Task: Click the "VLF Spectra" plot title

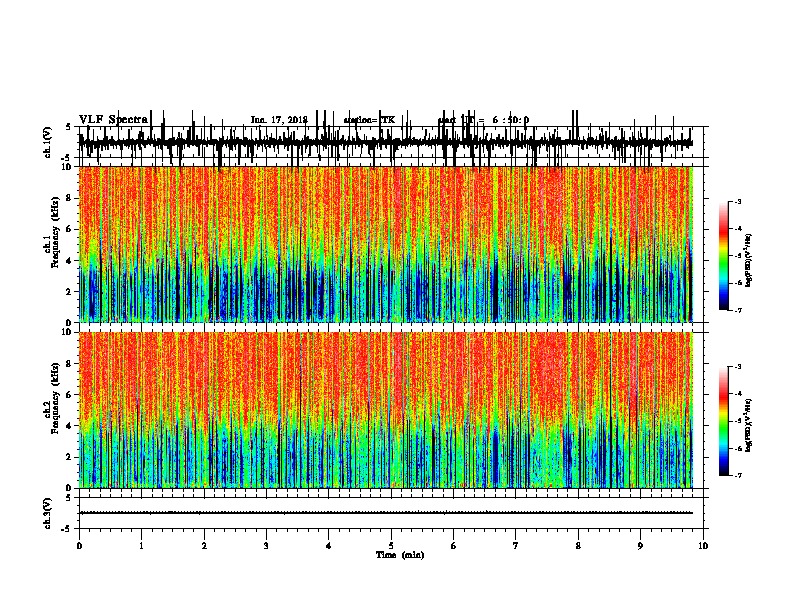Action: (113, 119)
